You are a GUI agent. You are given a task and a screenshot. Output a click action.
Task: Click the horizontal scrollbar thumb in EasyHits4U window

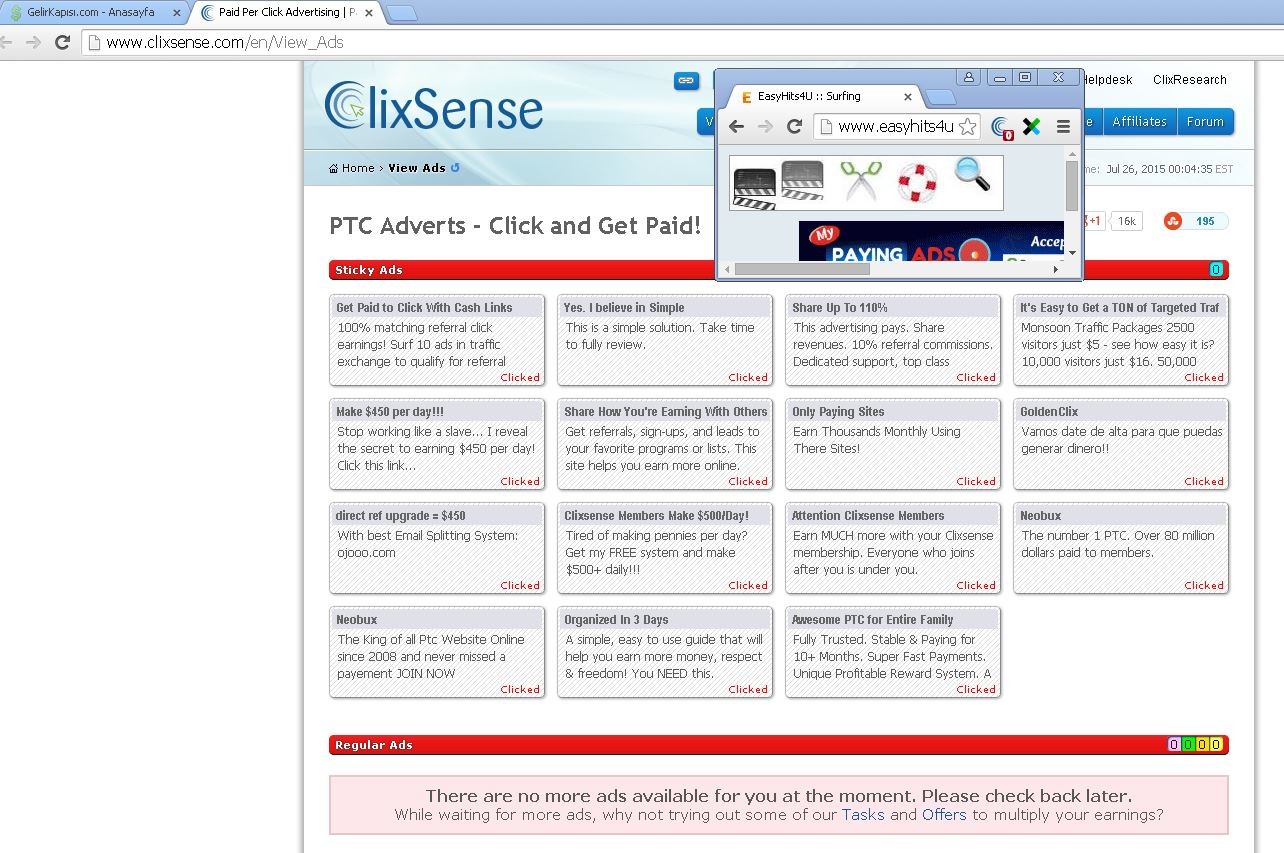[x=802, y=269]
